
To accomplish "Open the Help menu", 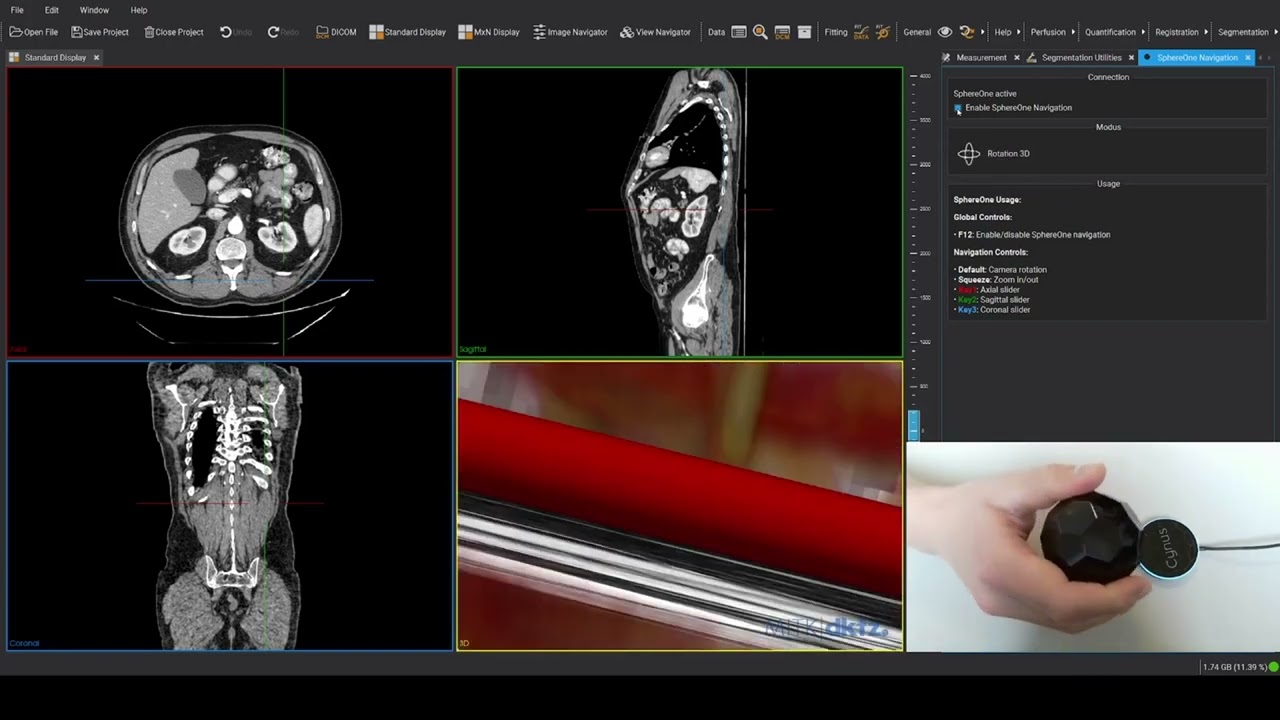I will click(x=139, y=10).
